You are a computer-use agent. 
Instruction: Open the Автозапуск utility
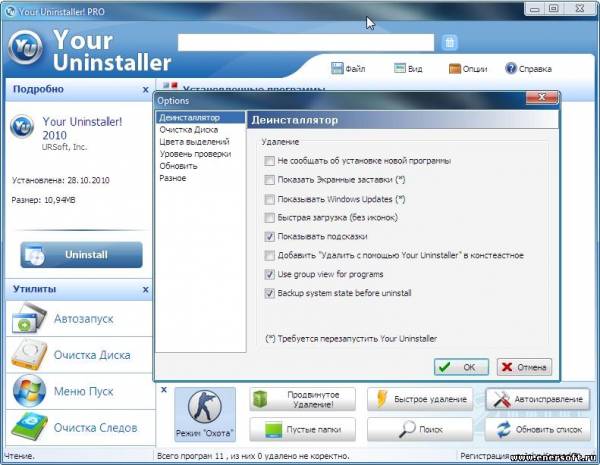[79, 318]
